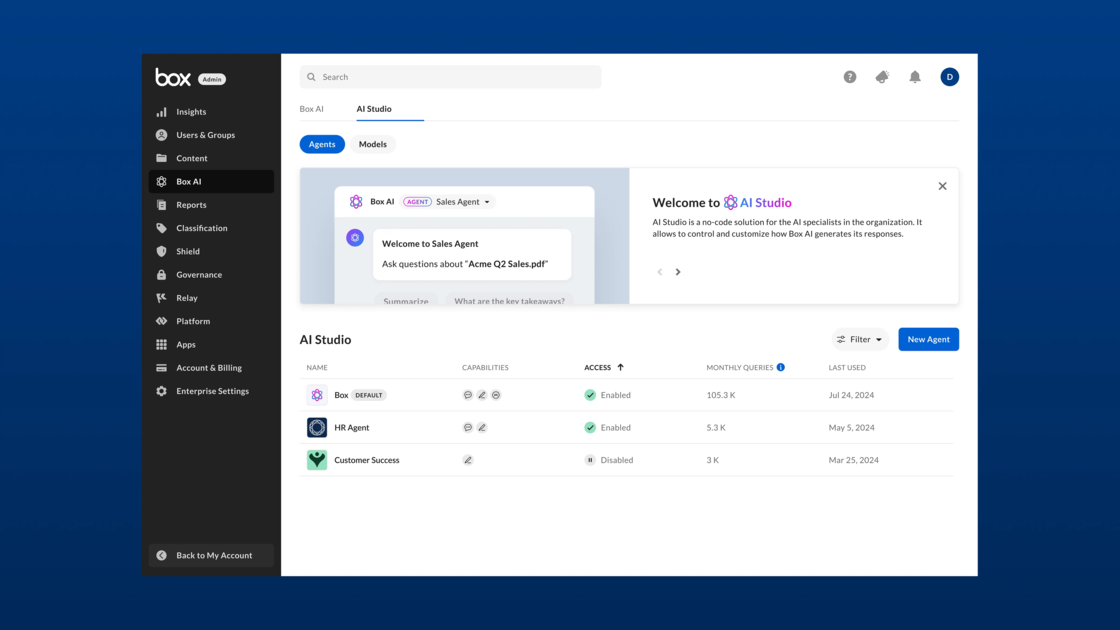The width and height of the screenshot is (1120, 630).
Task: Click Back to My Account button
Action: tap(211, 555)
